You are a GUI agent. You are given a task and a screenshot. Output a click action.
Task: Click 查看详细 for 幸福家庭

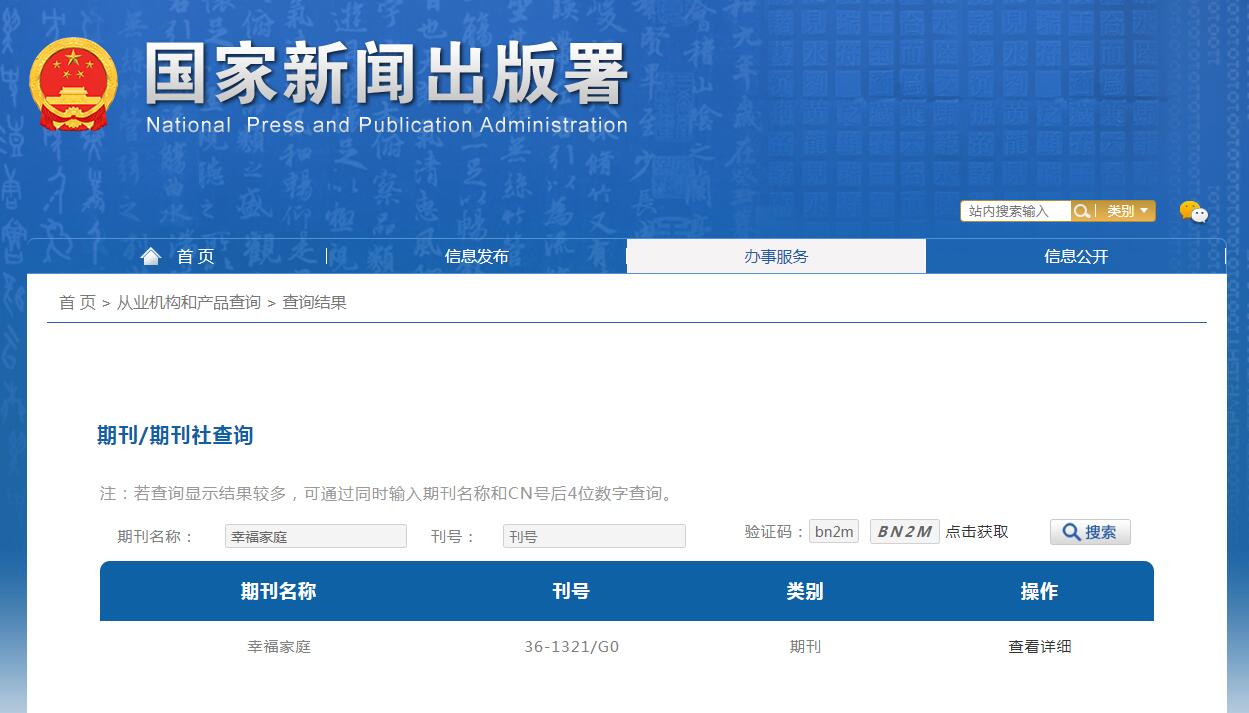tap(1040, 646)
